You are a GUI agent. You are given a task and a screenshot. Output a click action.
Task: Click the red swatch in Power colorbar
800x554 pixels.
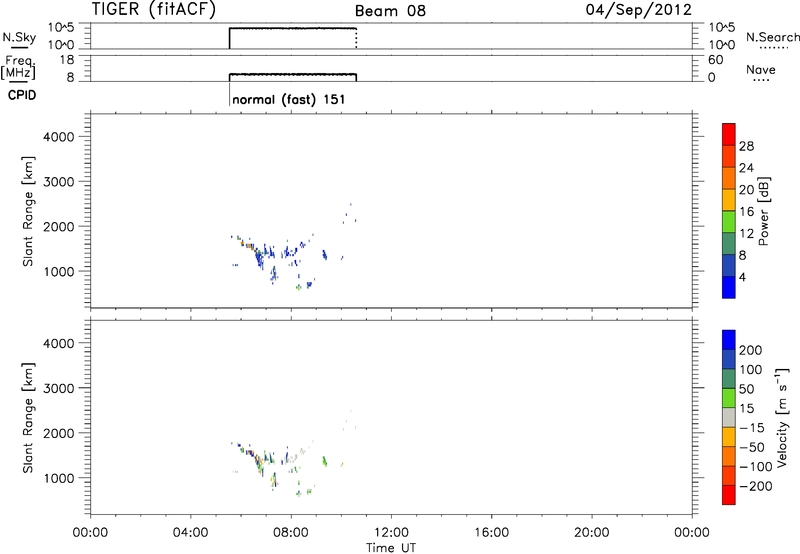coord(729,134)
